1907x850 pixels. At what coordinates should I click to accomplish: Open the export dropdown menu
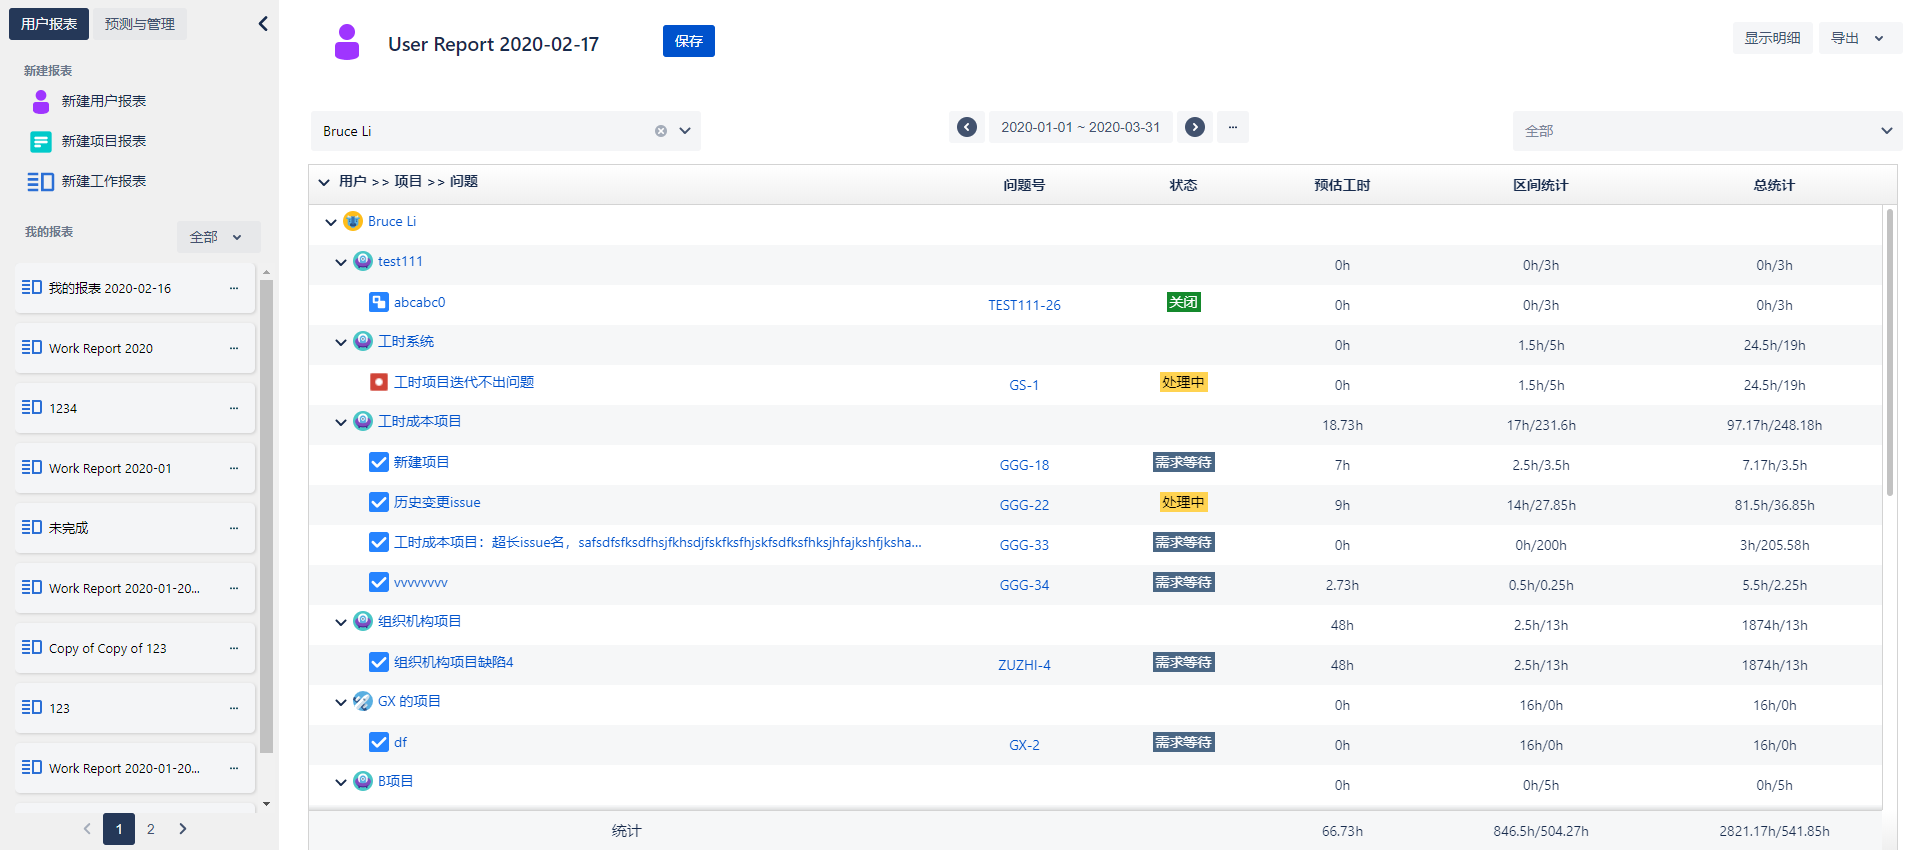[1859, 38]
